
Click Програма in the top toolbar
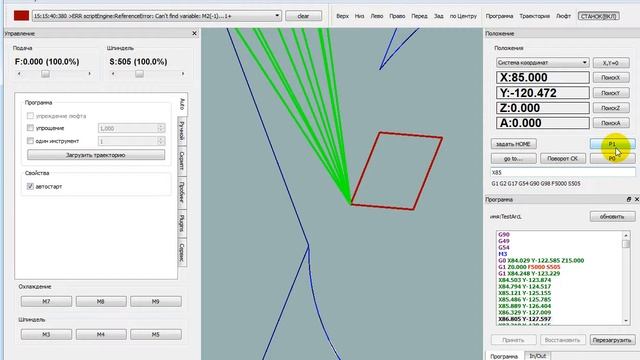coord(499,16)
